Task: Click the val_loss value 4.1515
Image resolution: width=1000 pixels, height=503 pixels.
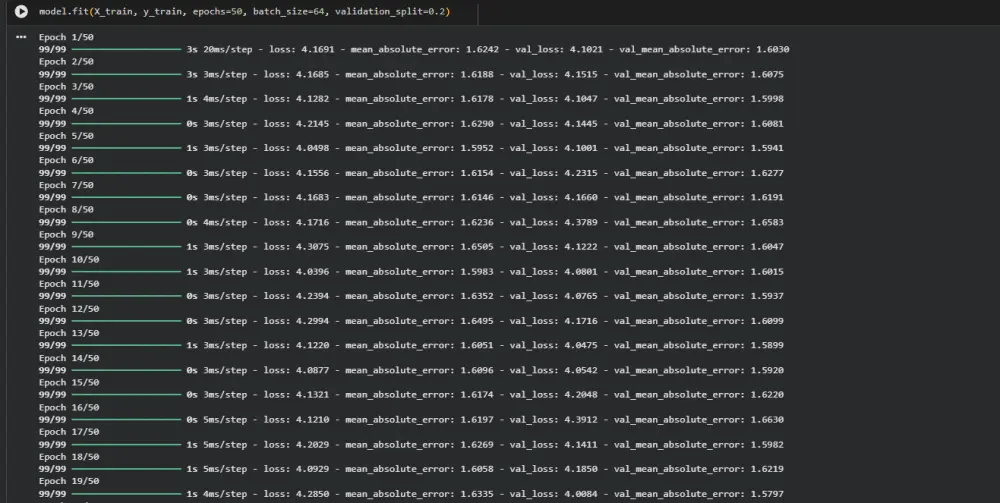Action: [581, 75]
